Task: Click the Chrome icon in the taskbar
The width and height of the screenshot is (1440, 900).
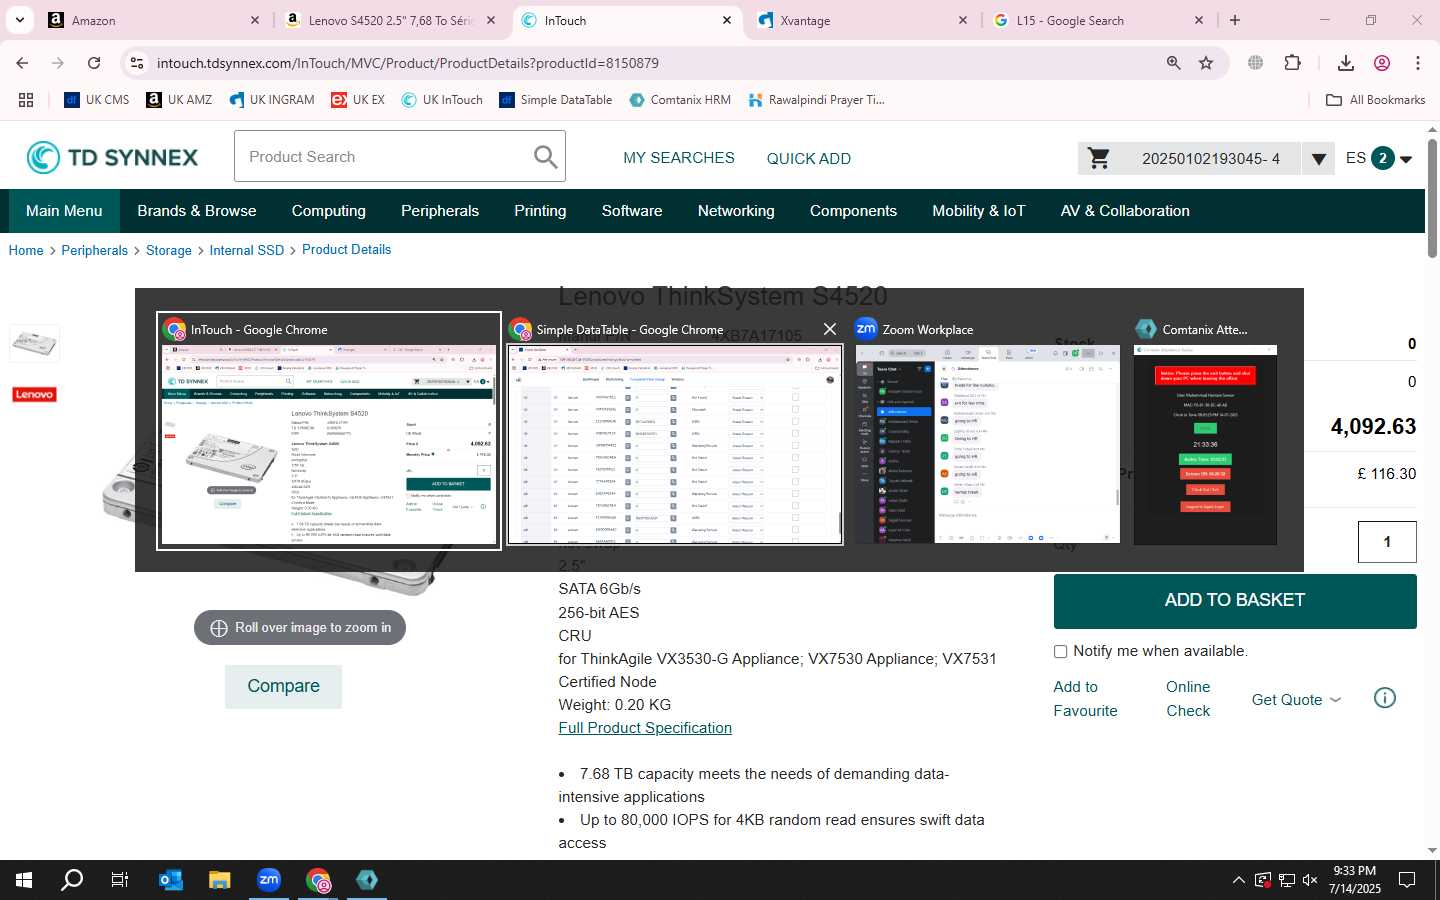Action: [x=318, y=880]
